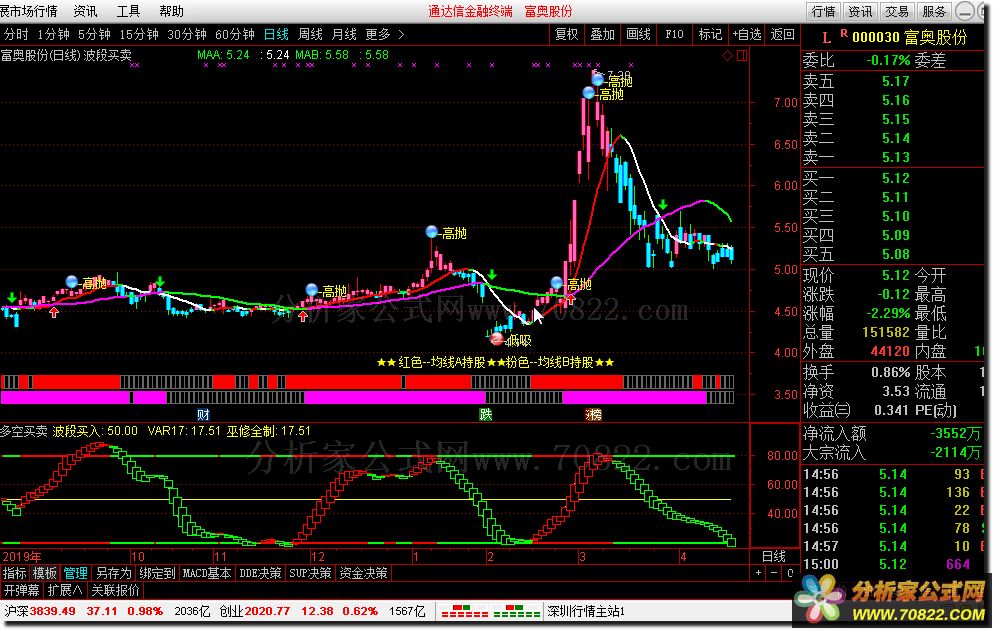This screenshot has height=630, width=994.
Task: Click the 返回 back button
Action: coord(783,34)
